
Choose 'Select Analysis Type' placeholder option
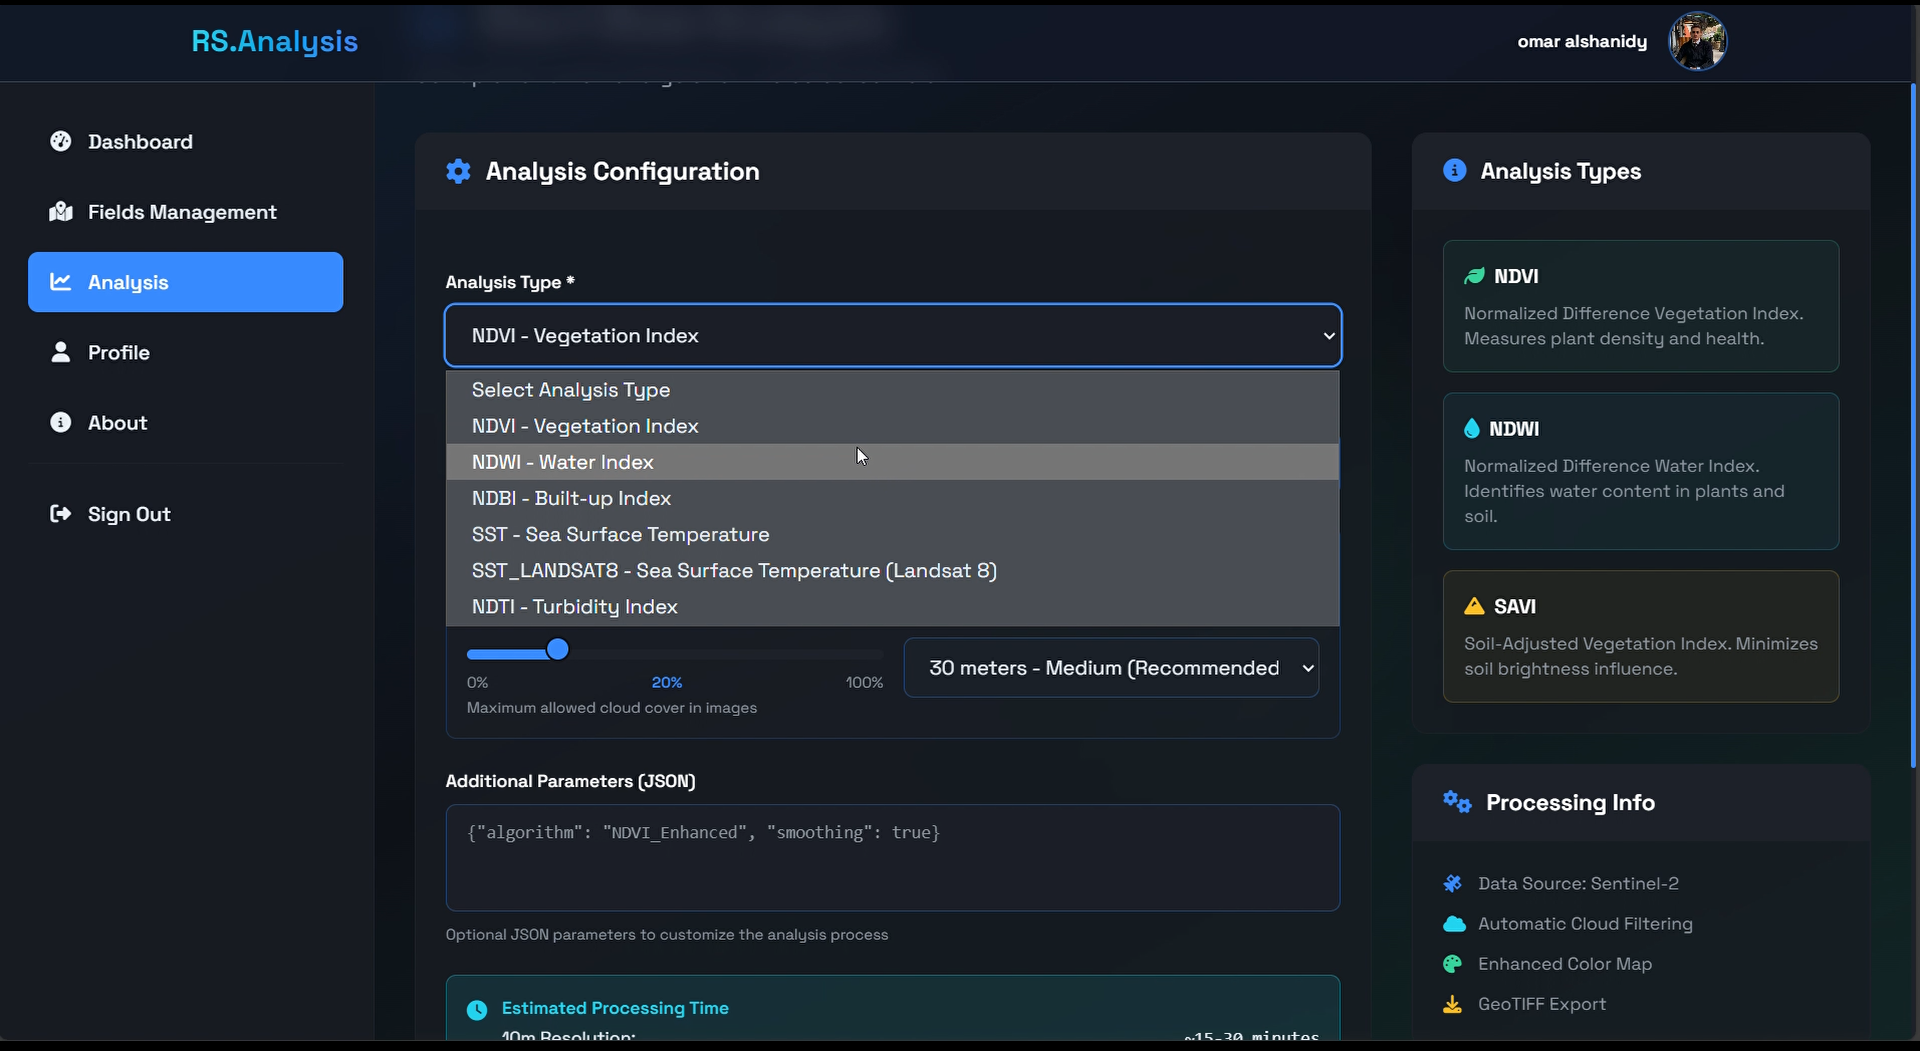coord(892,390)
